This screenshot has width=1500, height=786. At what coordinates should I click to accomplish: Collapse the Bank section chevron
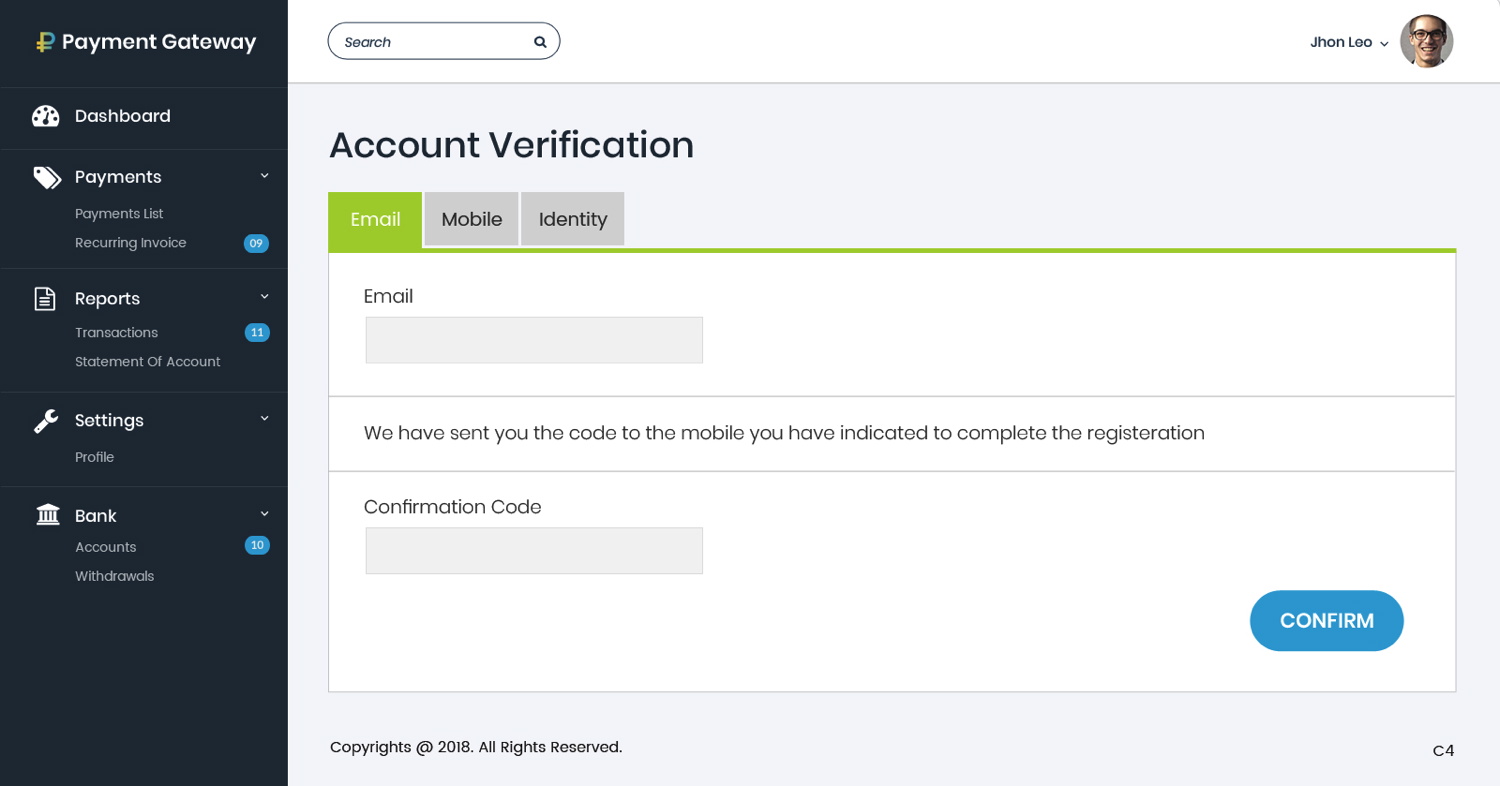pos(265,514)
